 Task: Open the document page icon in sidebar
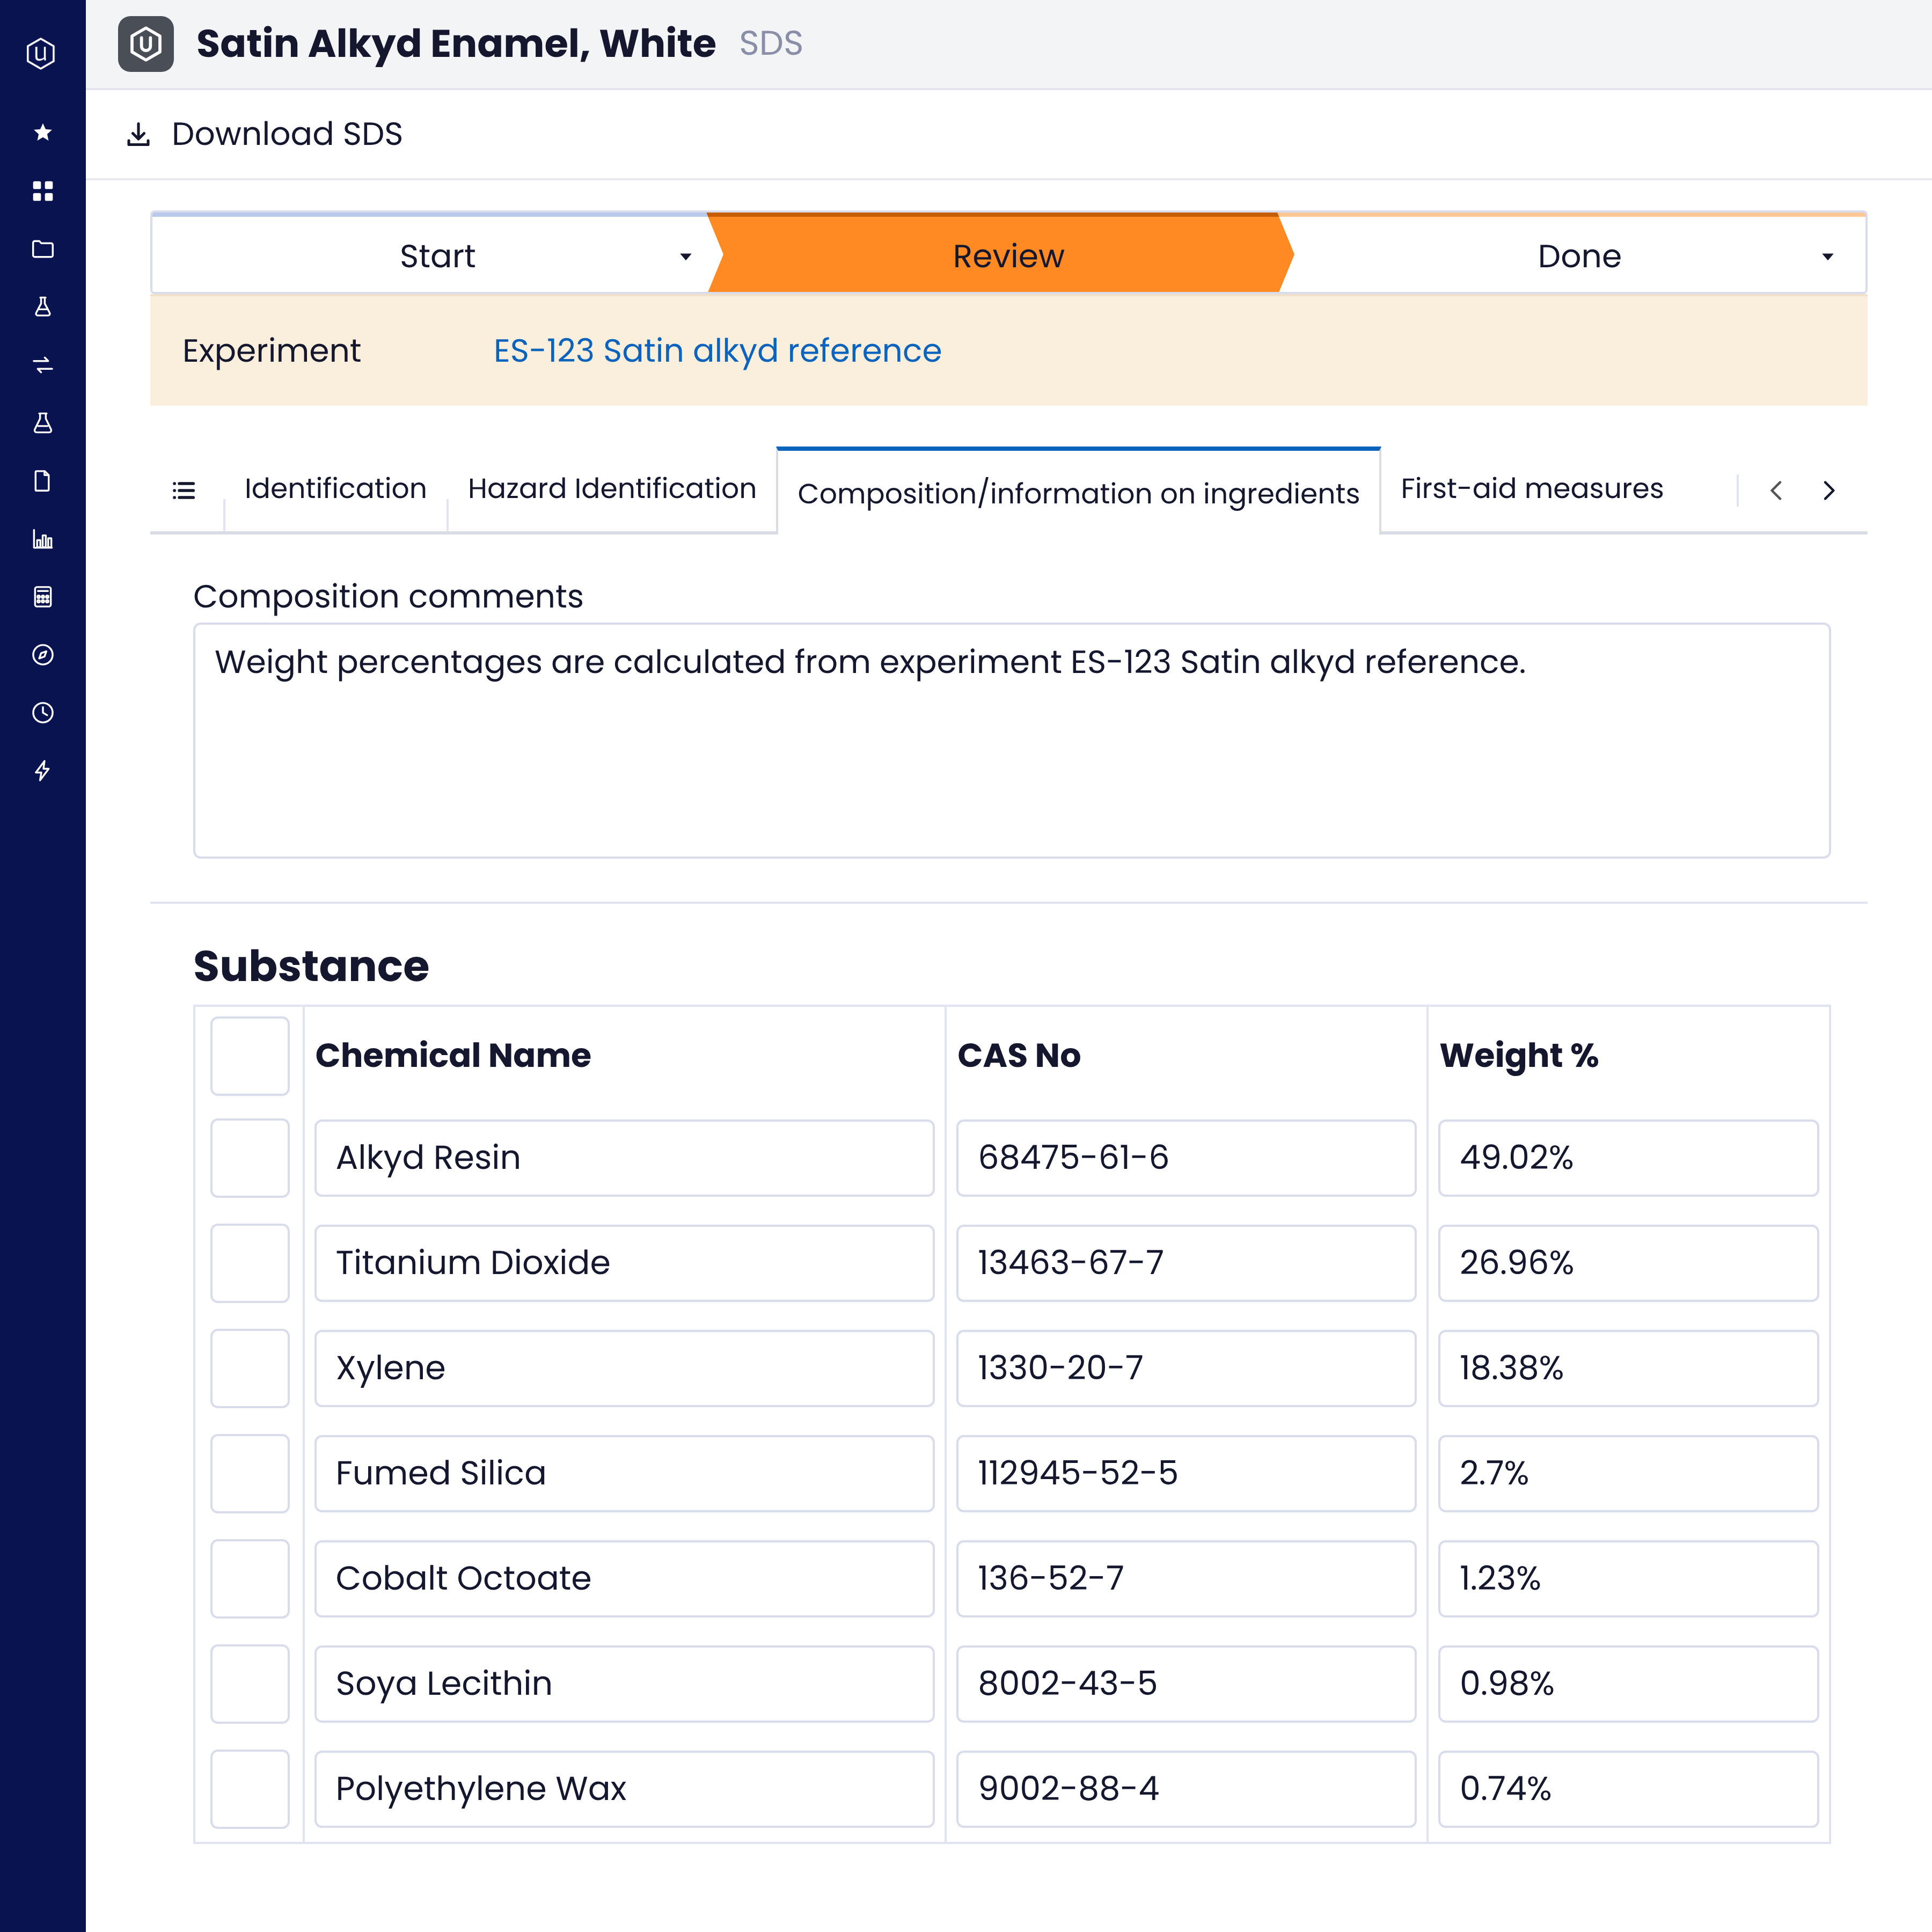(x=42, y=481)
